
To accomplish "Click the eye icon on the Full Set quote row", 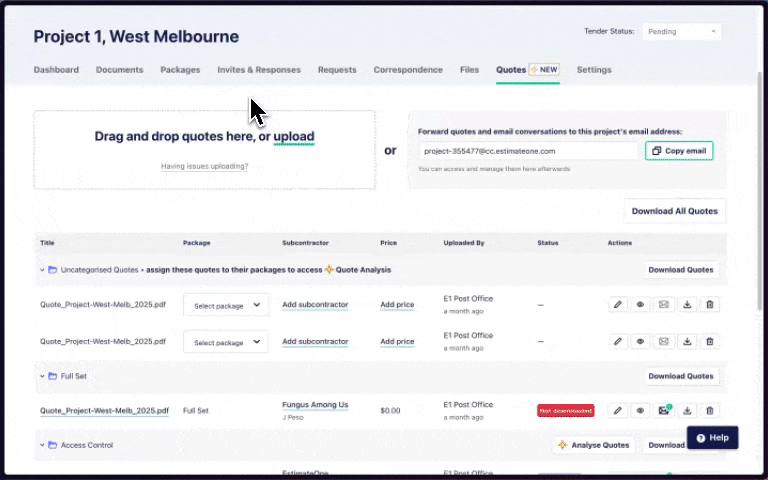I will pyautogui.click(x=641, y=410).
